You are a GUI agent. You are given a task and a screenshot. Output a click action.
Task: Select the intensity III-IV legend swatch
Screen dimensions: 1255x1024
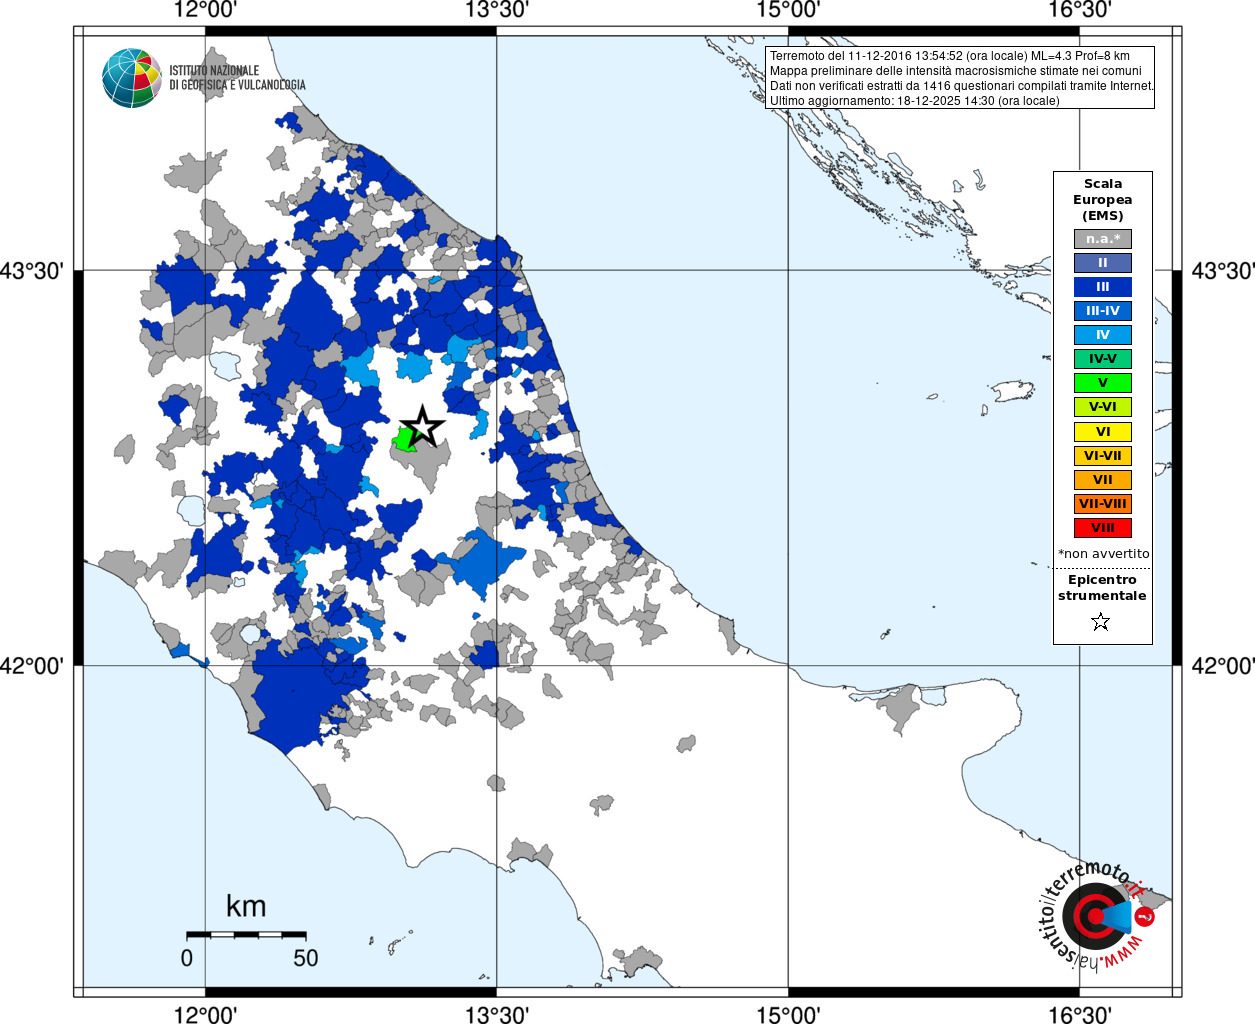pos(1103,311)
